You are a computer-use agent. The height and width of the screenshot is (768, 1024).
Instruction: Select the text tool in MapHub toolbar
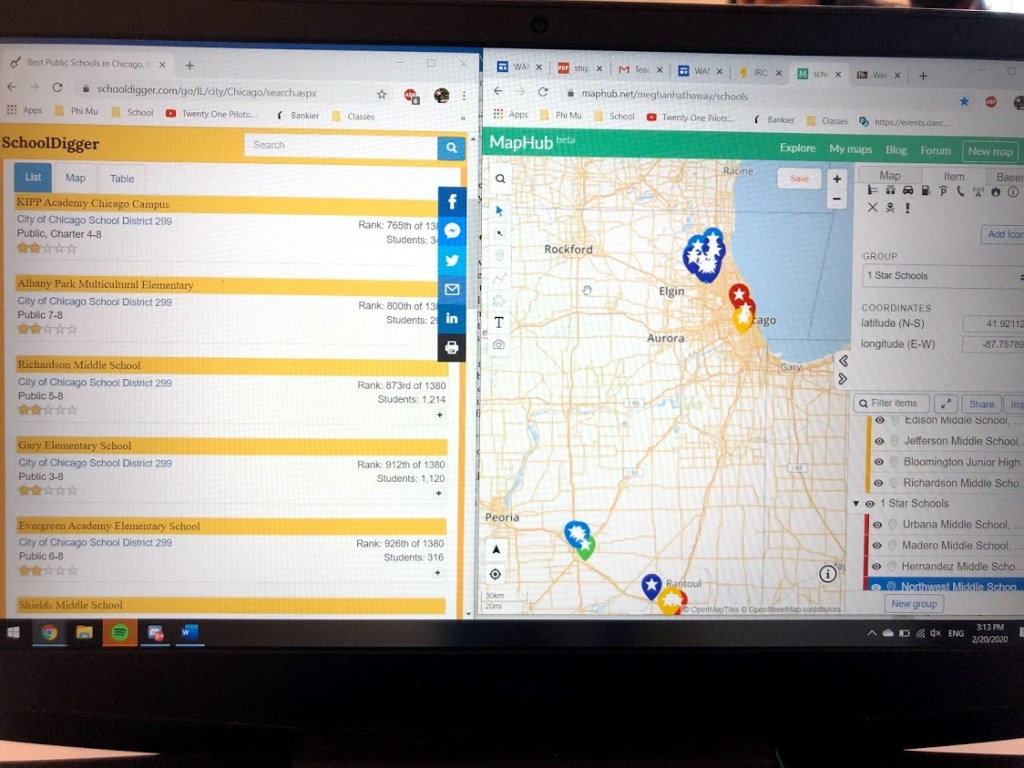499,322
